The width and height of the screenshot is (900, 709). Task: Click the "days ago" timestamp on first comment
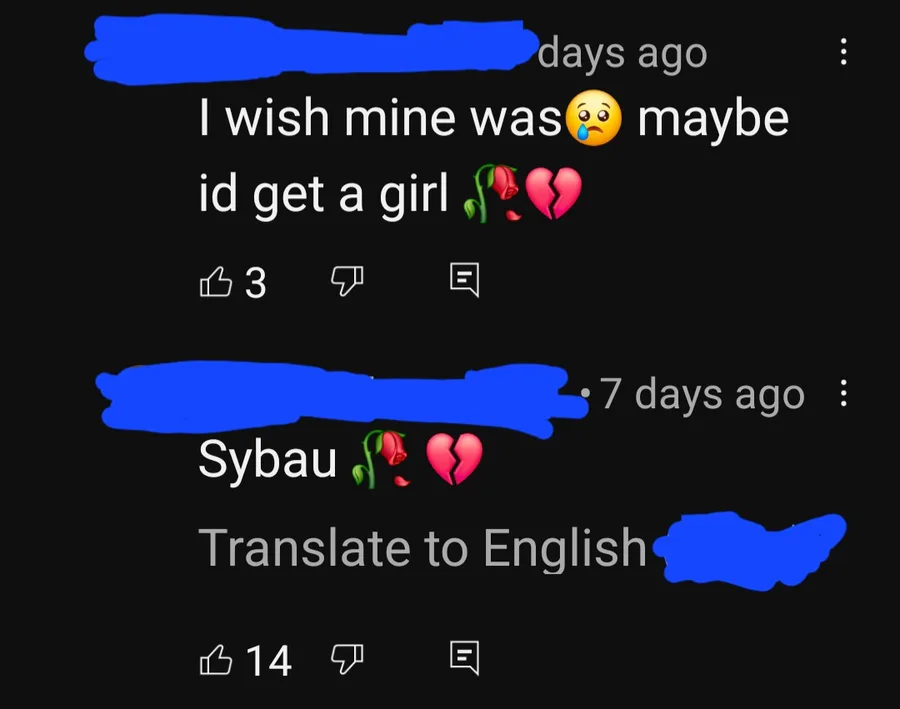pyautogui.click(x=623, y=55)
